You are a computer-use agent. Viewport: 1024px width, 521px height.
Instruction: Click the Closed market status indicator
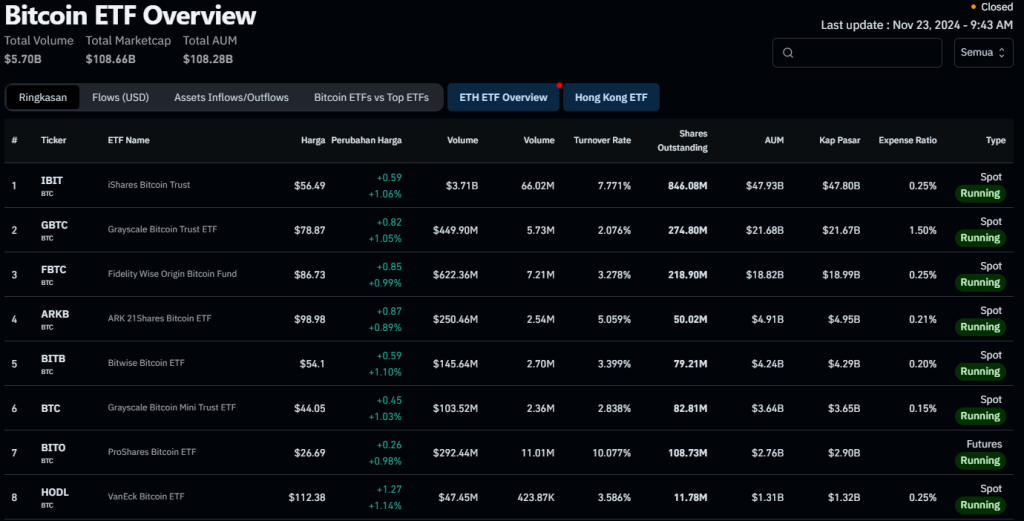[992, 7]
